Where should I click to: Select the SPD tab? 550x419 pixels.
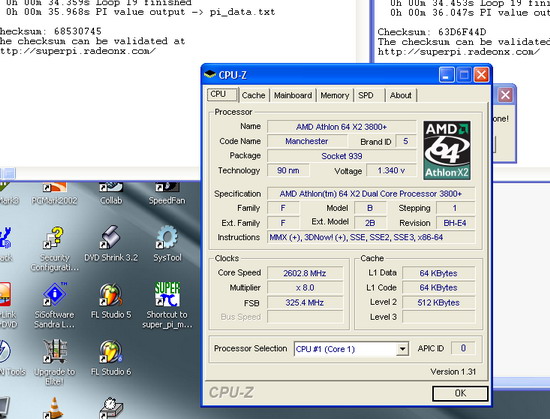pos(368,95)
